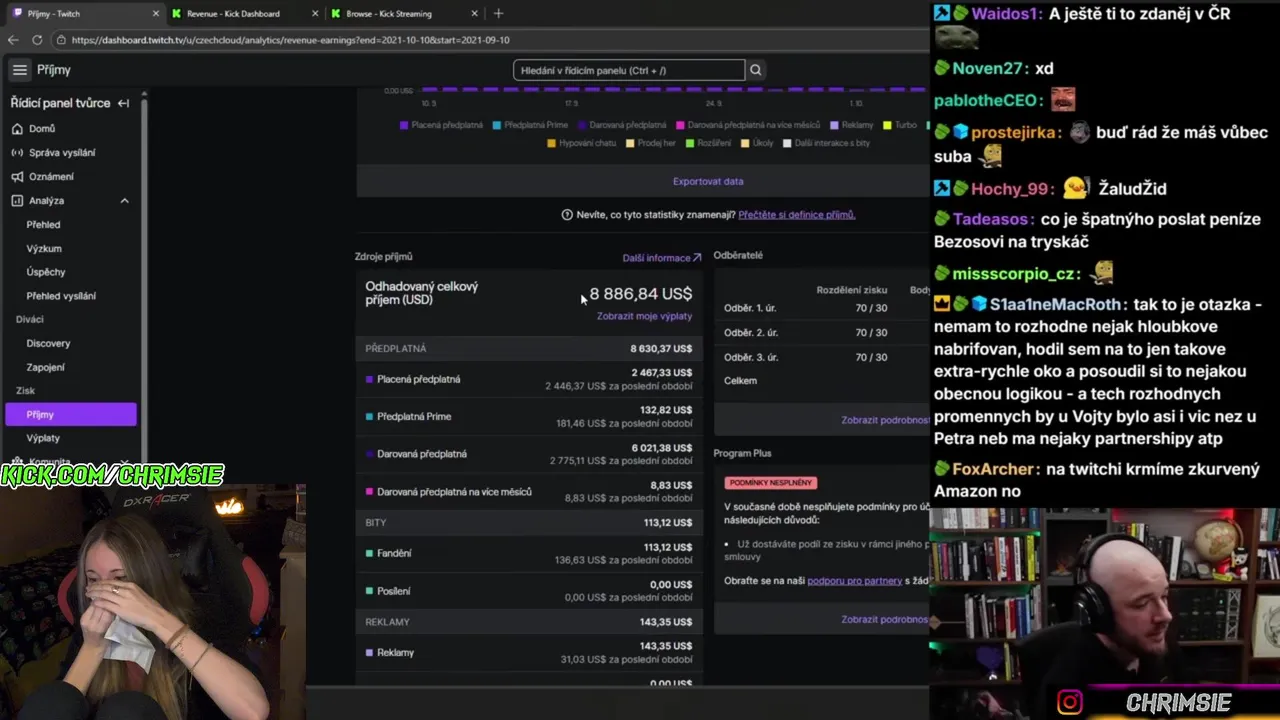The height and width of the screenshot is (720, 1280).
Task: Click the Domů home icon
Action: [x=17, y=129]
